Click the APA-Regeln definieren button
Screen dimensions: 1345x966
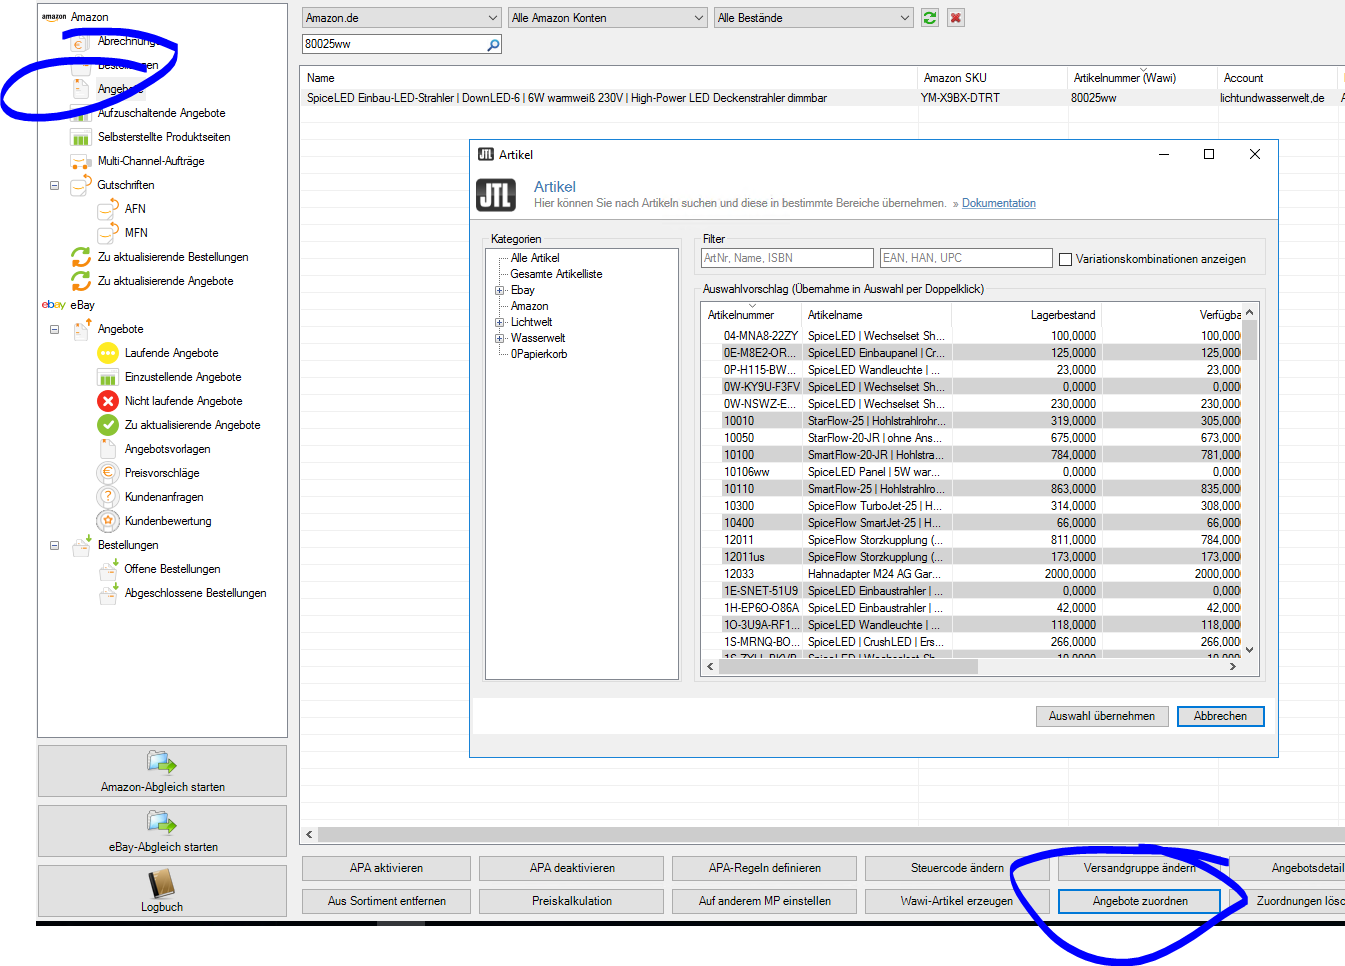[764, 868]
